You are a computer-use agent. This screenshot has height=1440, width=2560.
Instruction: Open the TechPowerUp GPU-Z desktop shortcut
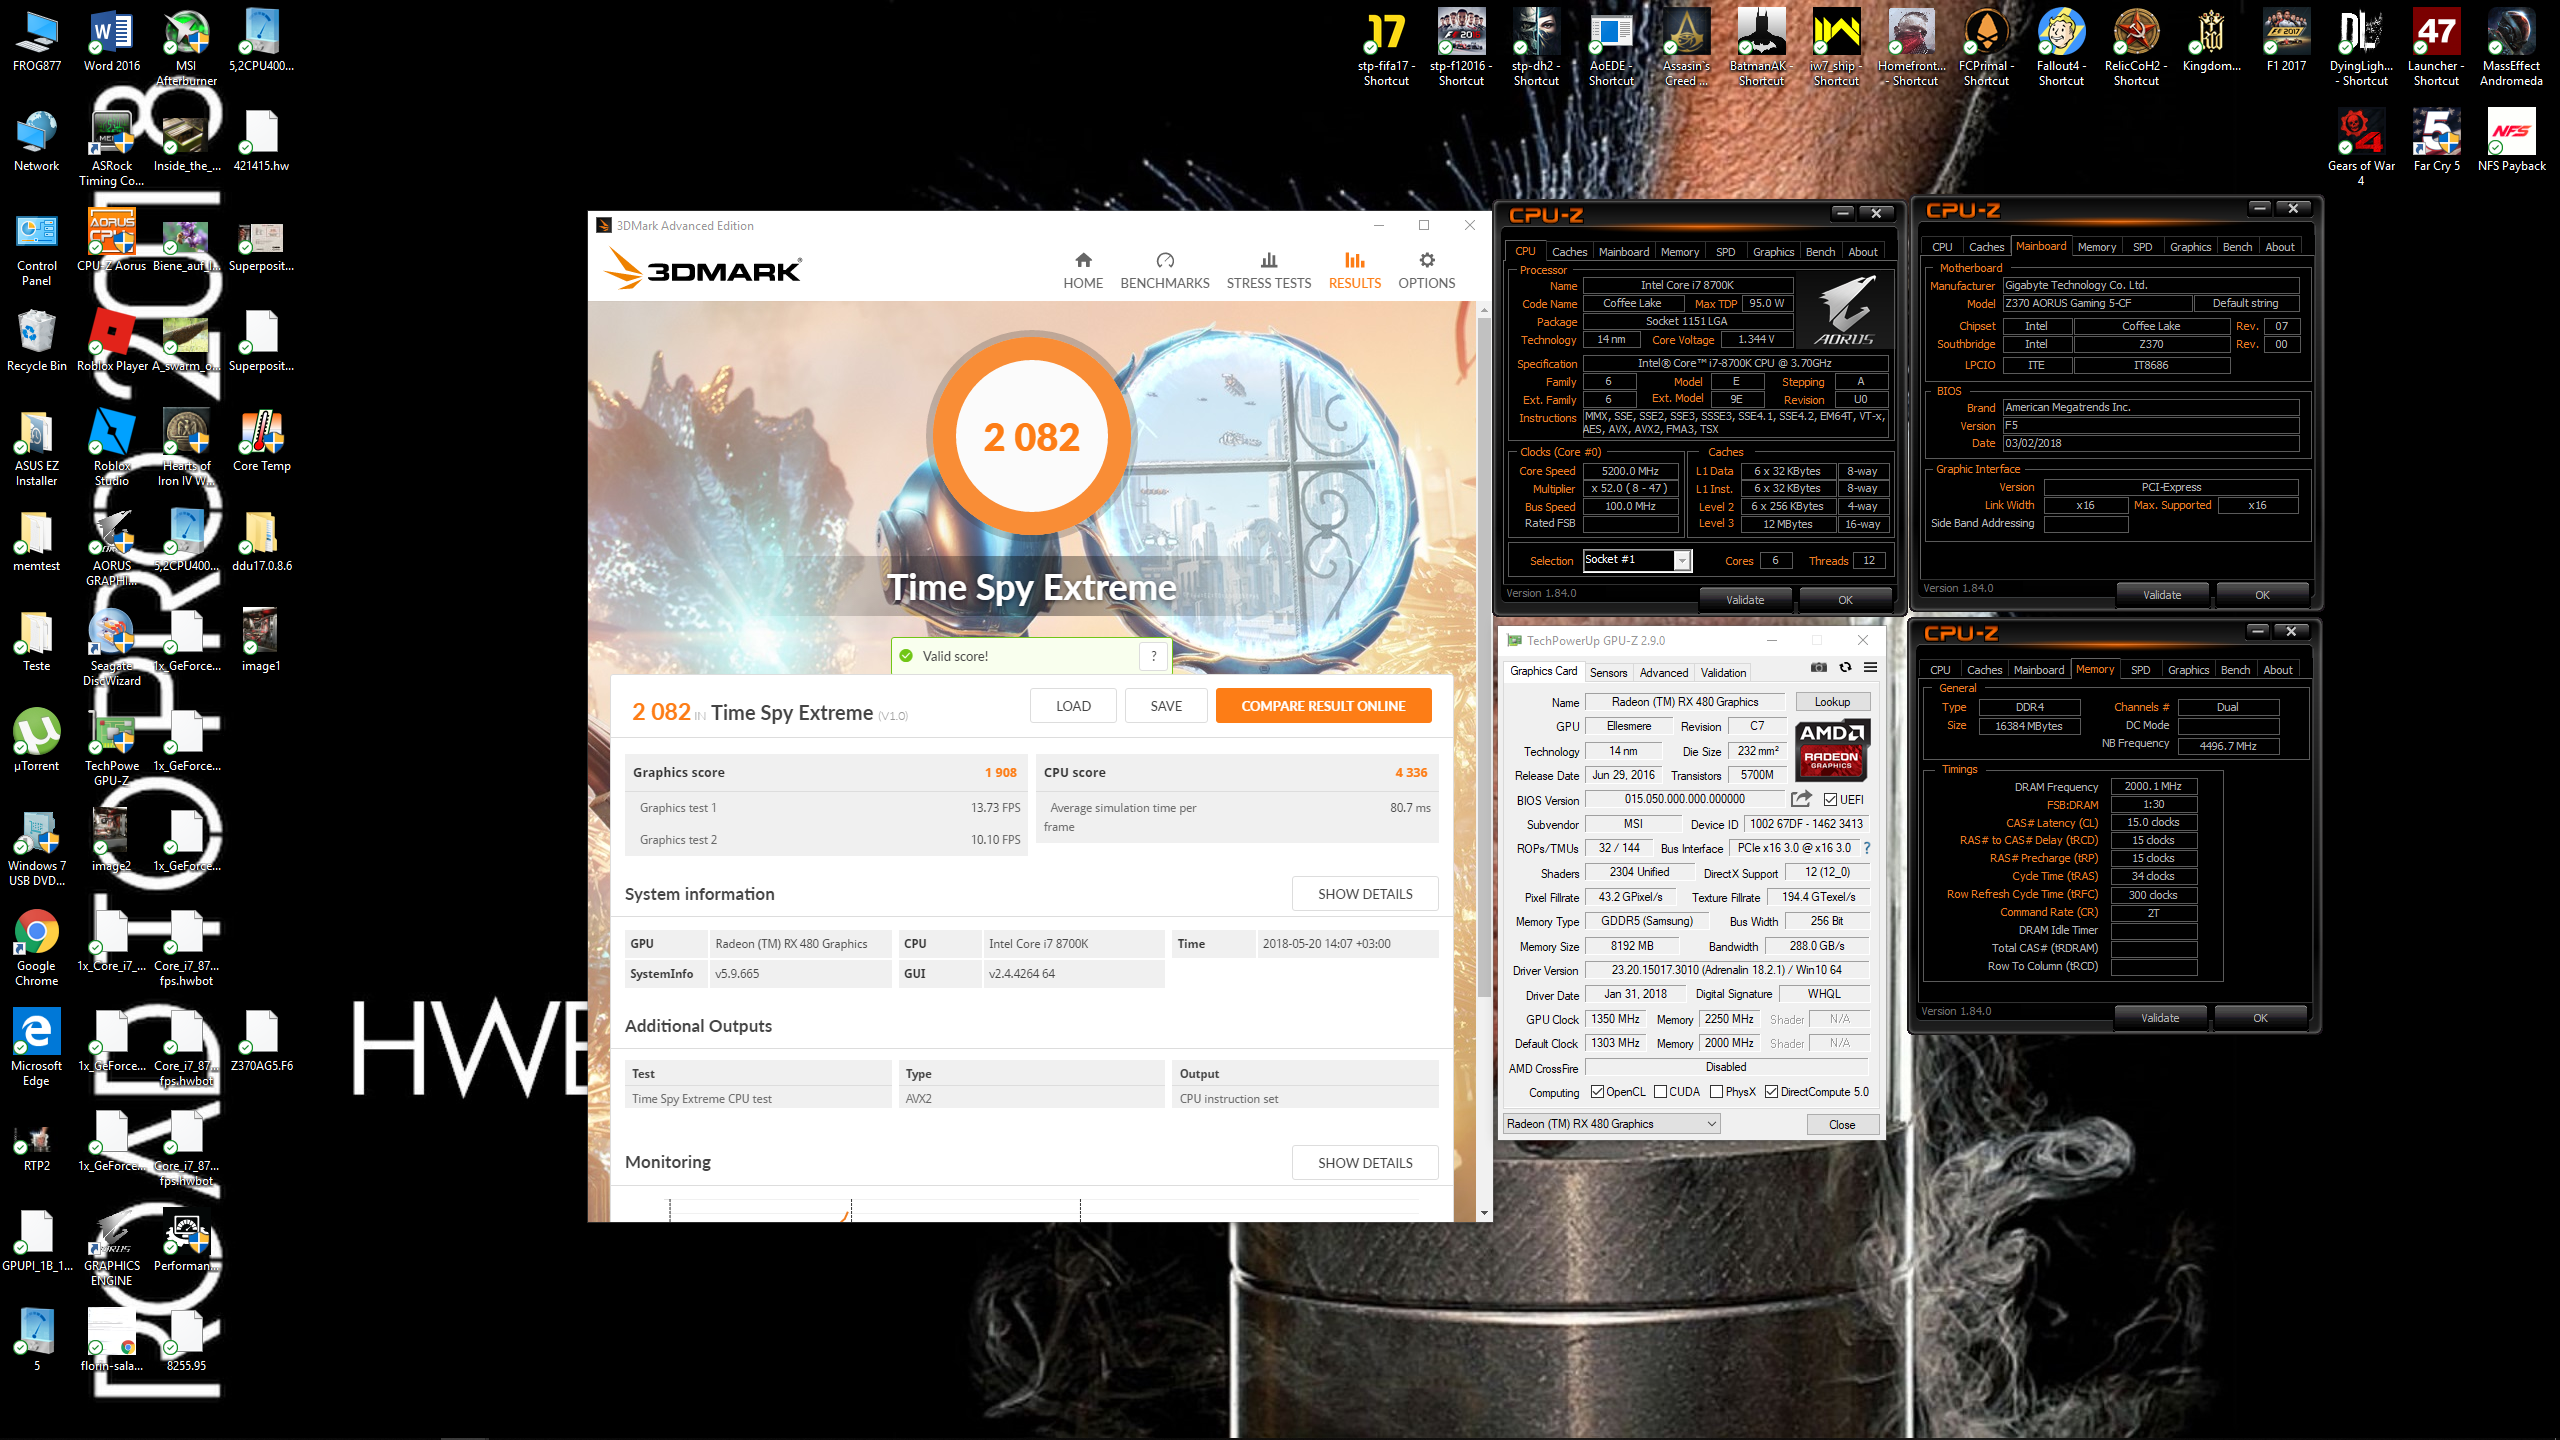[112, 747]
